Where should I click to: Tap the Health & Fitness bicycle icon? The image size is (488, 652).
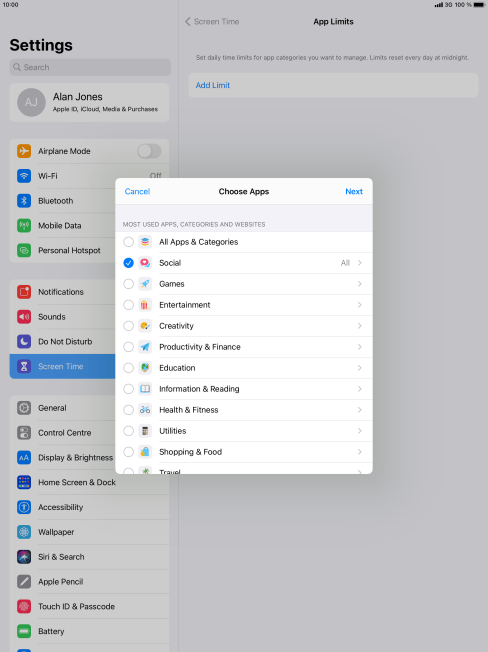[145, 410]
